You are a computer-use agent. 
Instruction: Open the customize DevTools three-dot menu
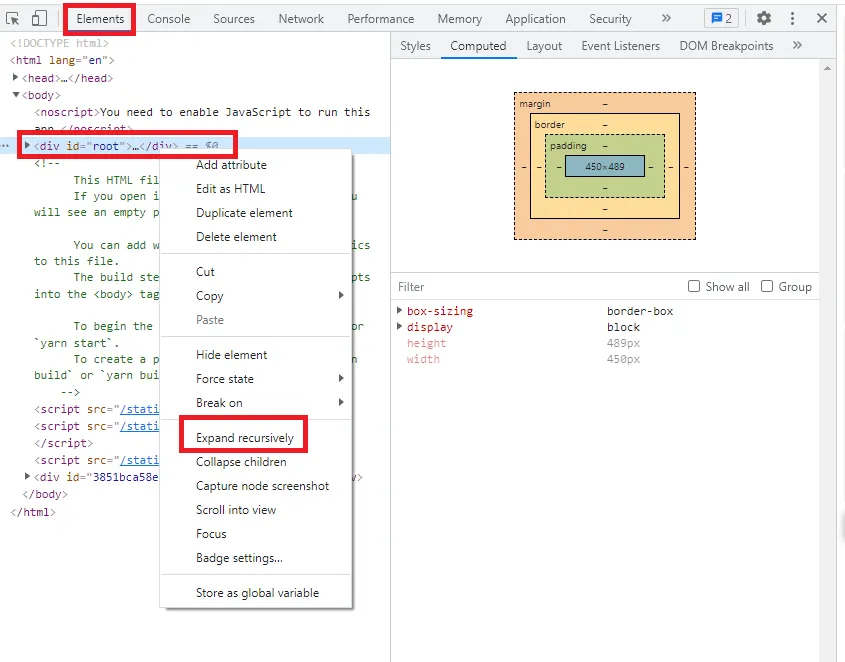point(792,18)
